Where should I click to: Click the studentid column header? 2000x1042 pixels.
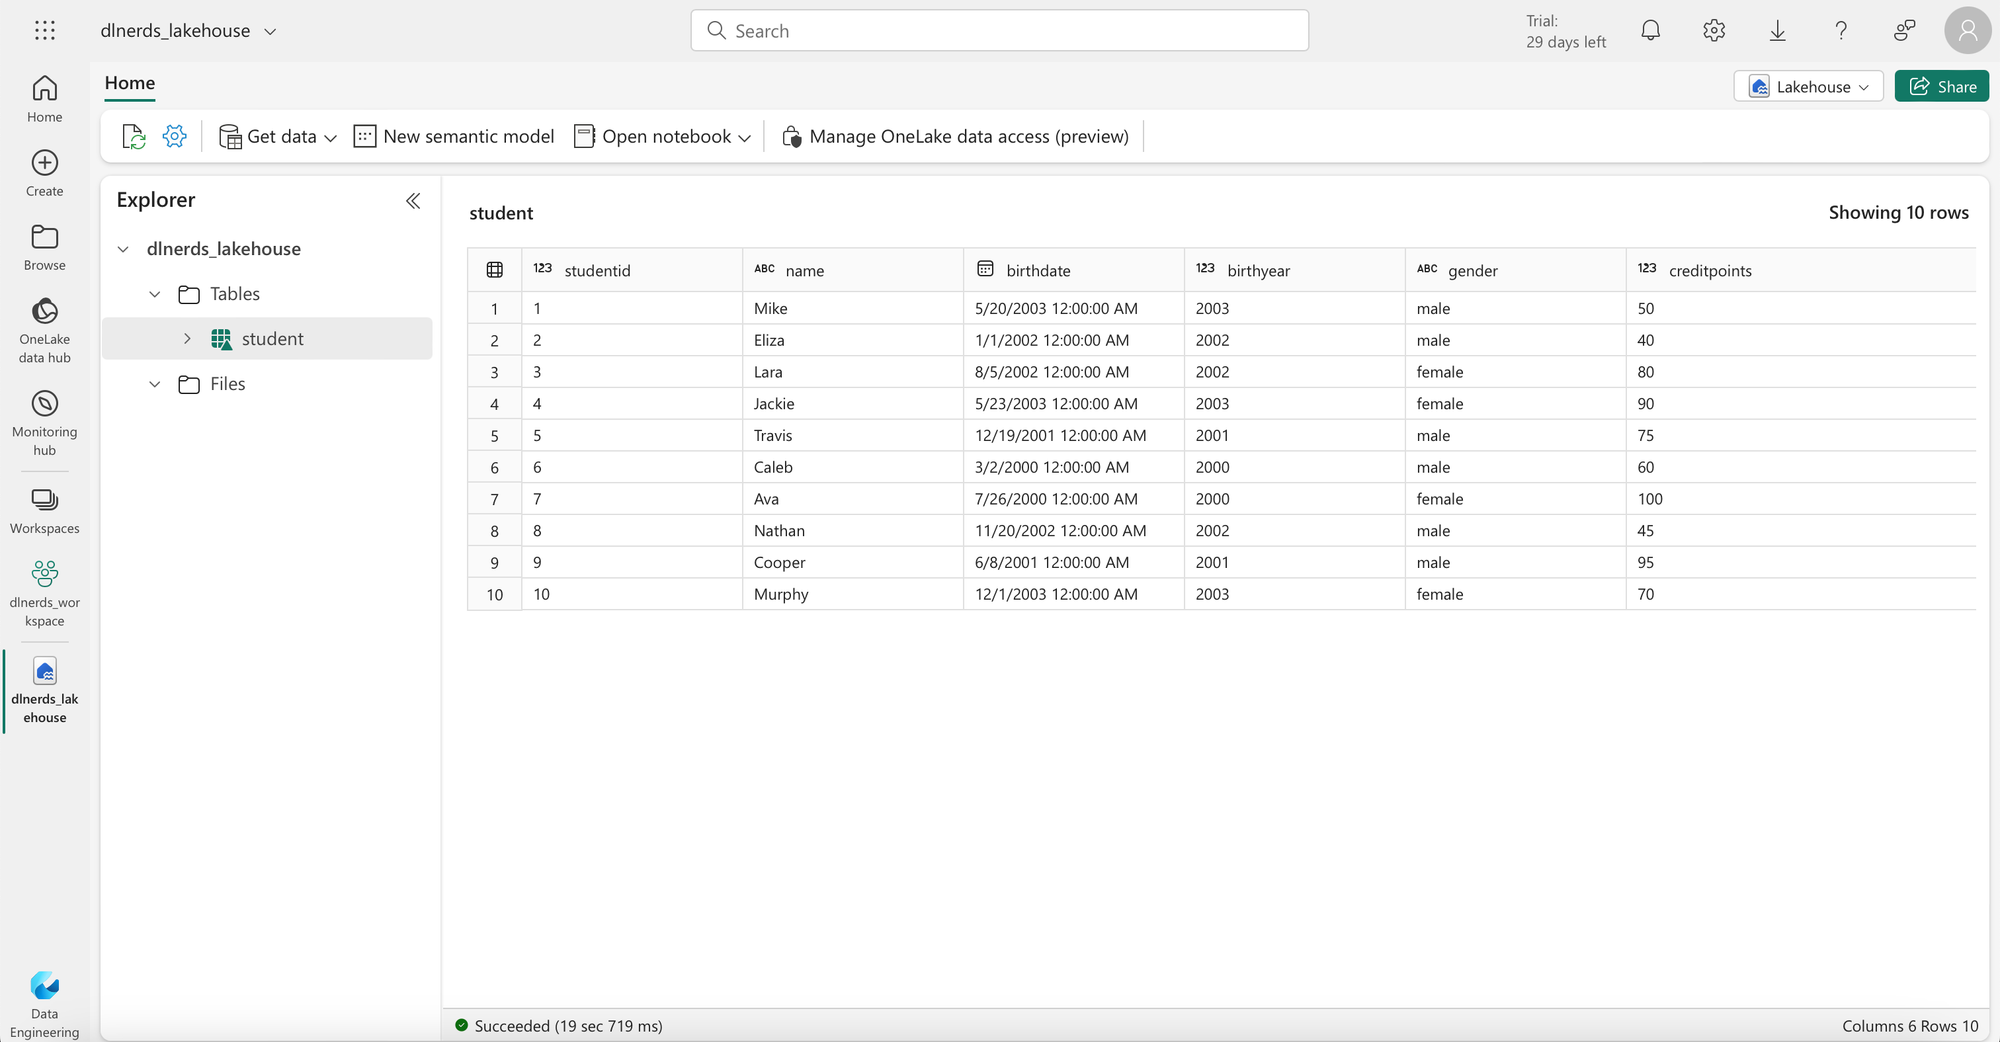tap(632, 270)
